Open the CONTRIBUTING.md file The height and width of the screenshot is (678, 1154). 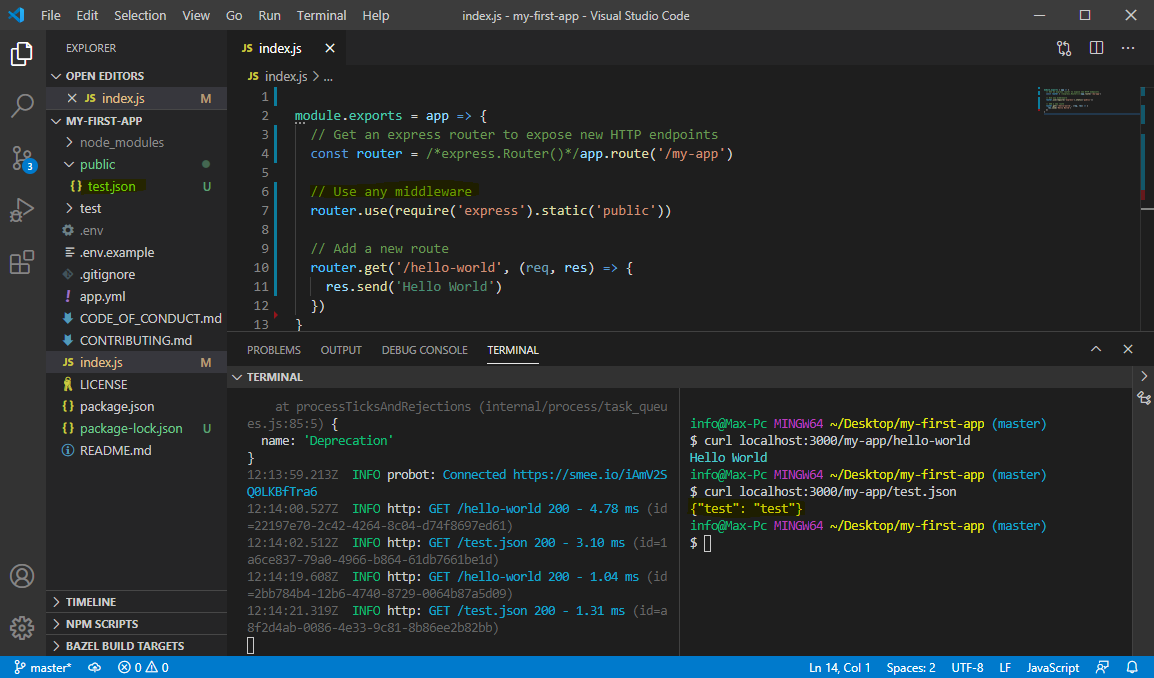(135, 340)
